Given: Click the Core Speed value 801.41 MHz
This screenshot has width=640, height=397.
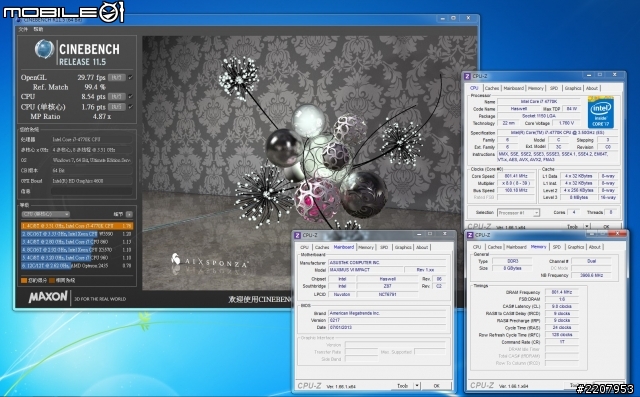Looking at the screenshot, I should 516,176.
